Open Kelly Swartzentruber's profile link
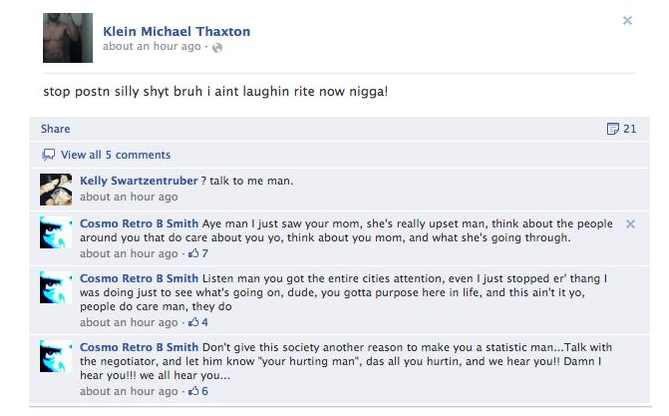The image size is (669, 416). [139, 181]
